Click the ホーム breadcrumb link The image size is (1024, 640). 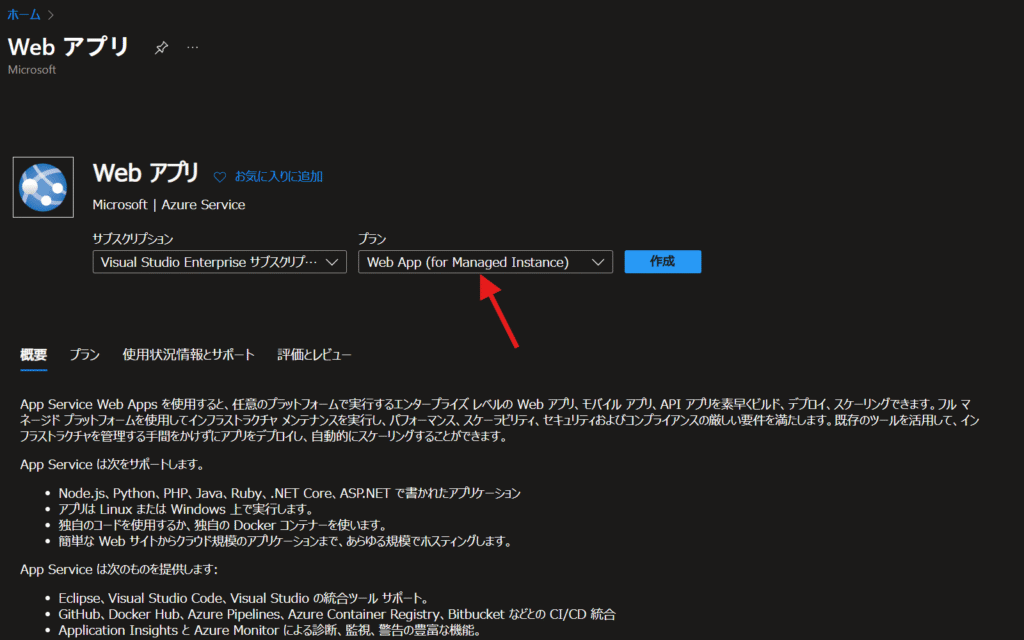coord(24,14)
